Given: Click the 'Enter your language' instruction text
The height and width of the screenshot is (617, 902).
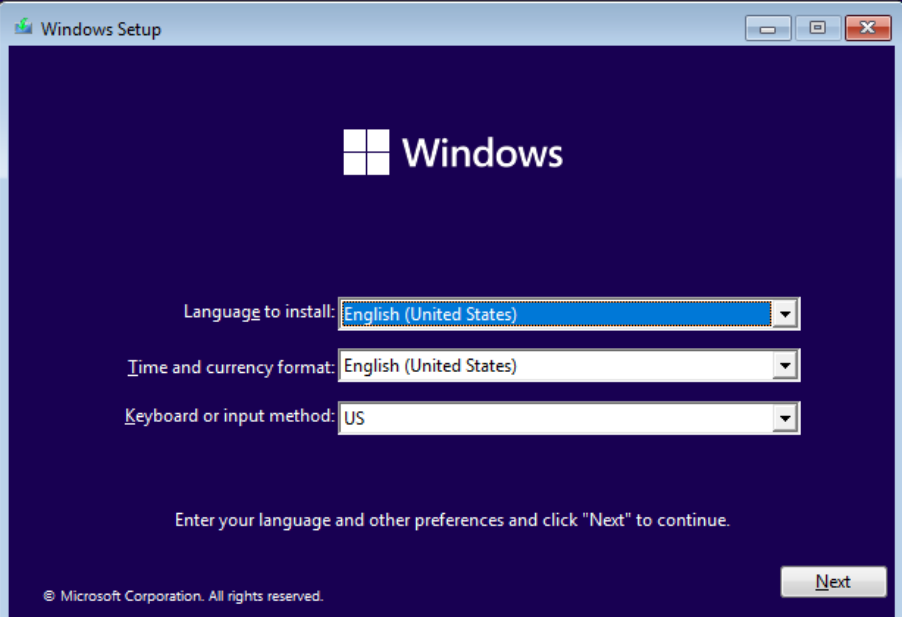Looking at the screenshot, I should click(452, 520).
